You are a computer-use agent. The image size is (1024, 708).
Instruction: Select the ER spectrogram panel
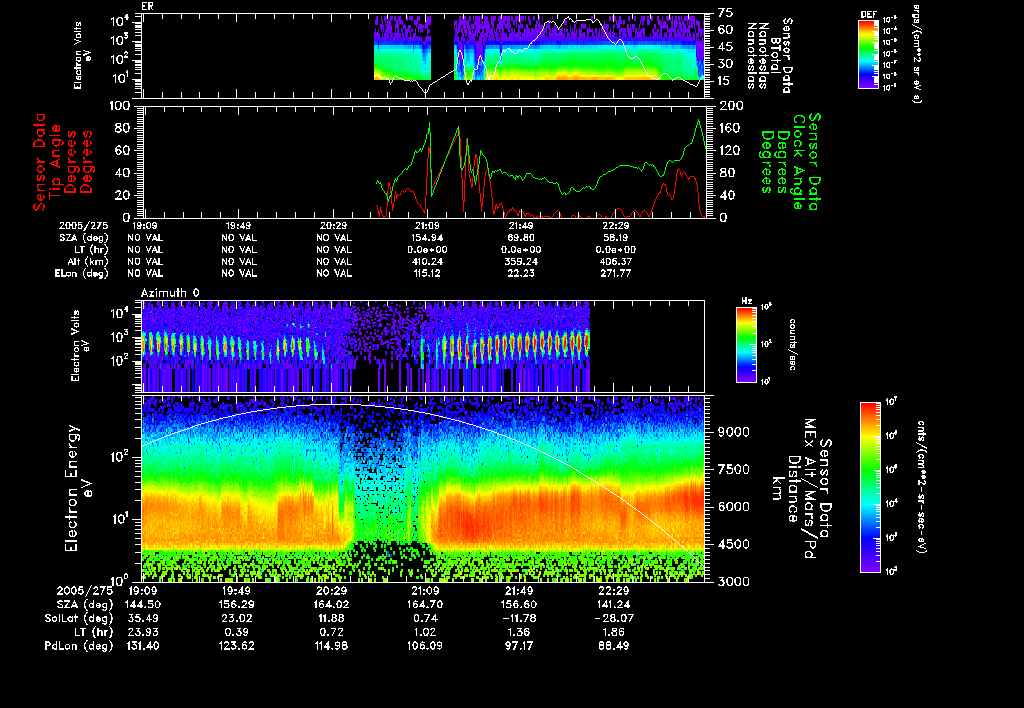coord(423,56)
